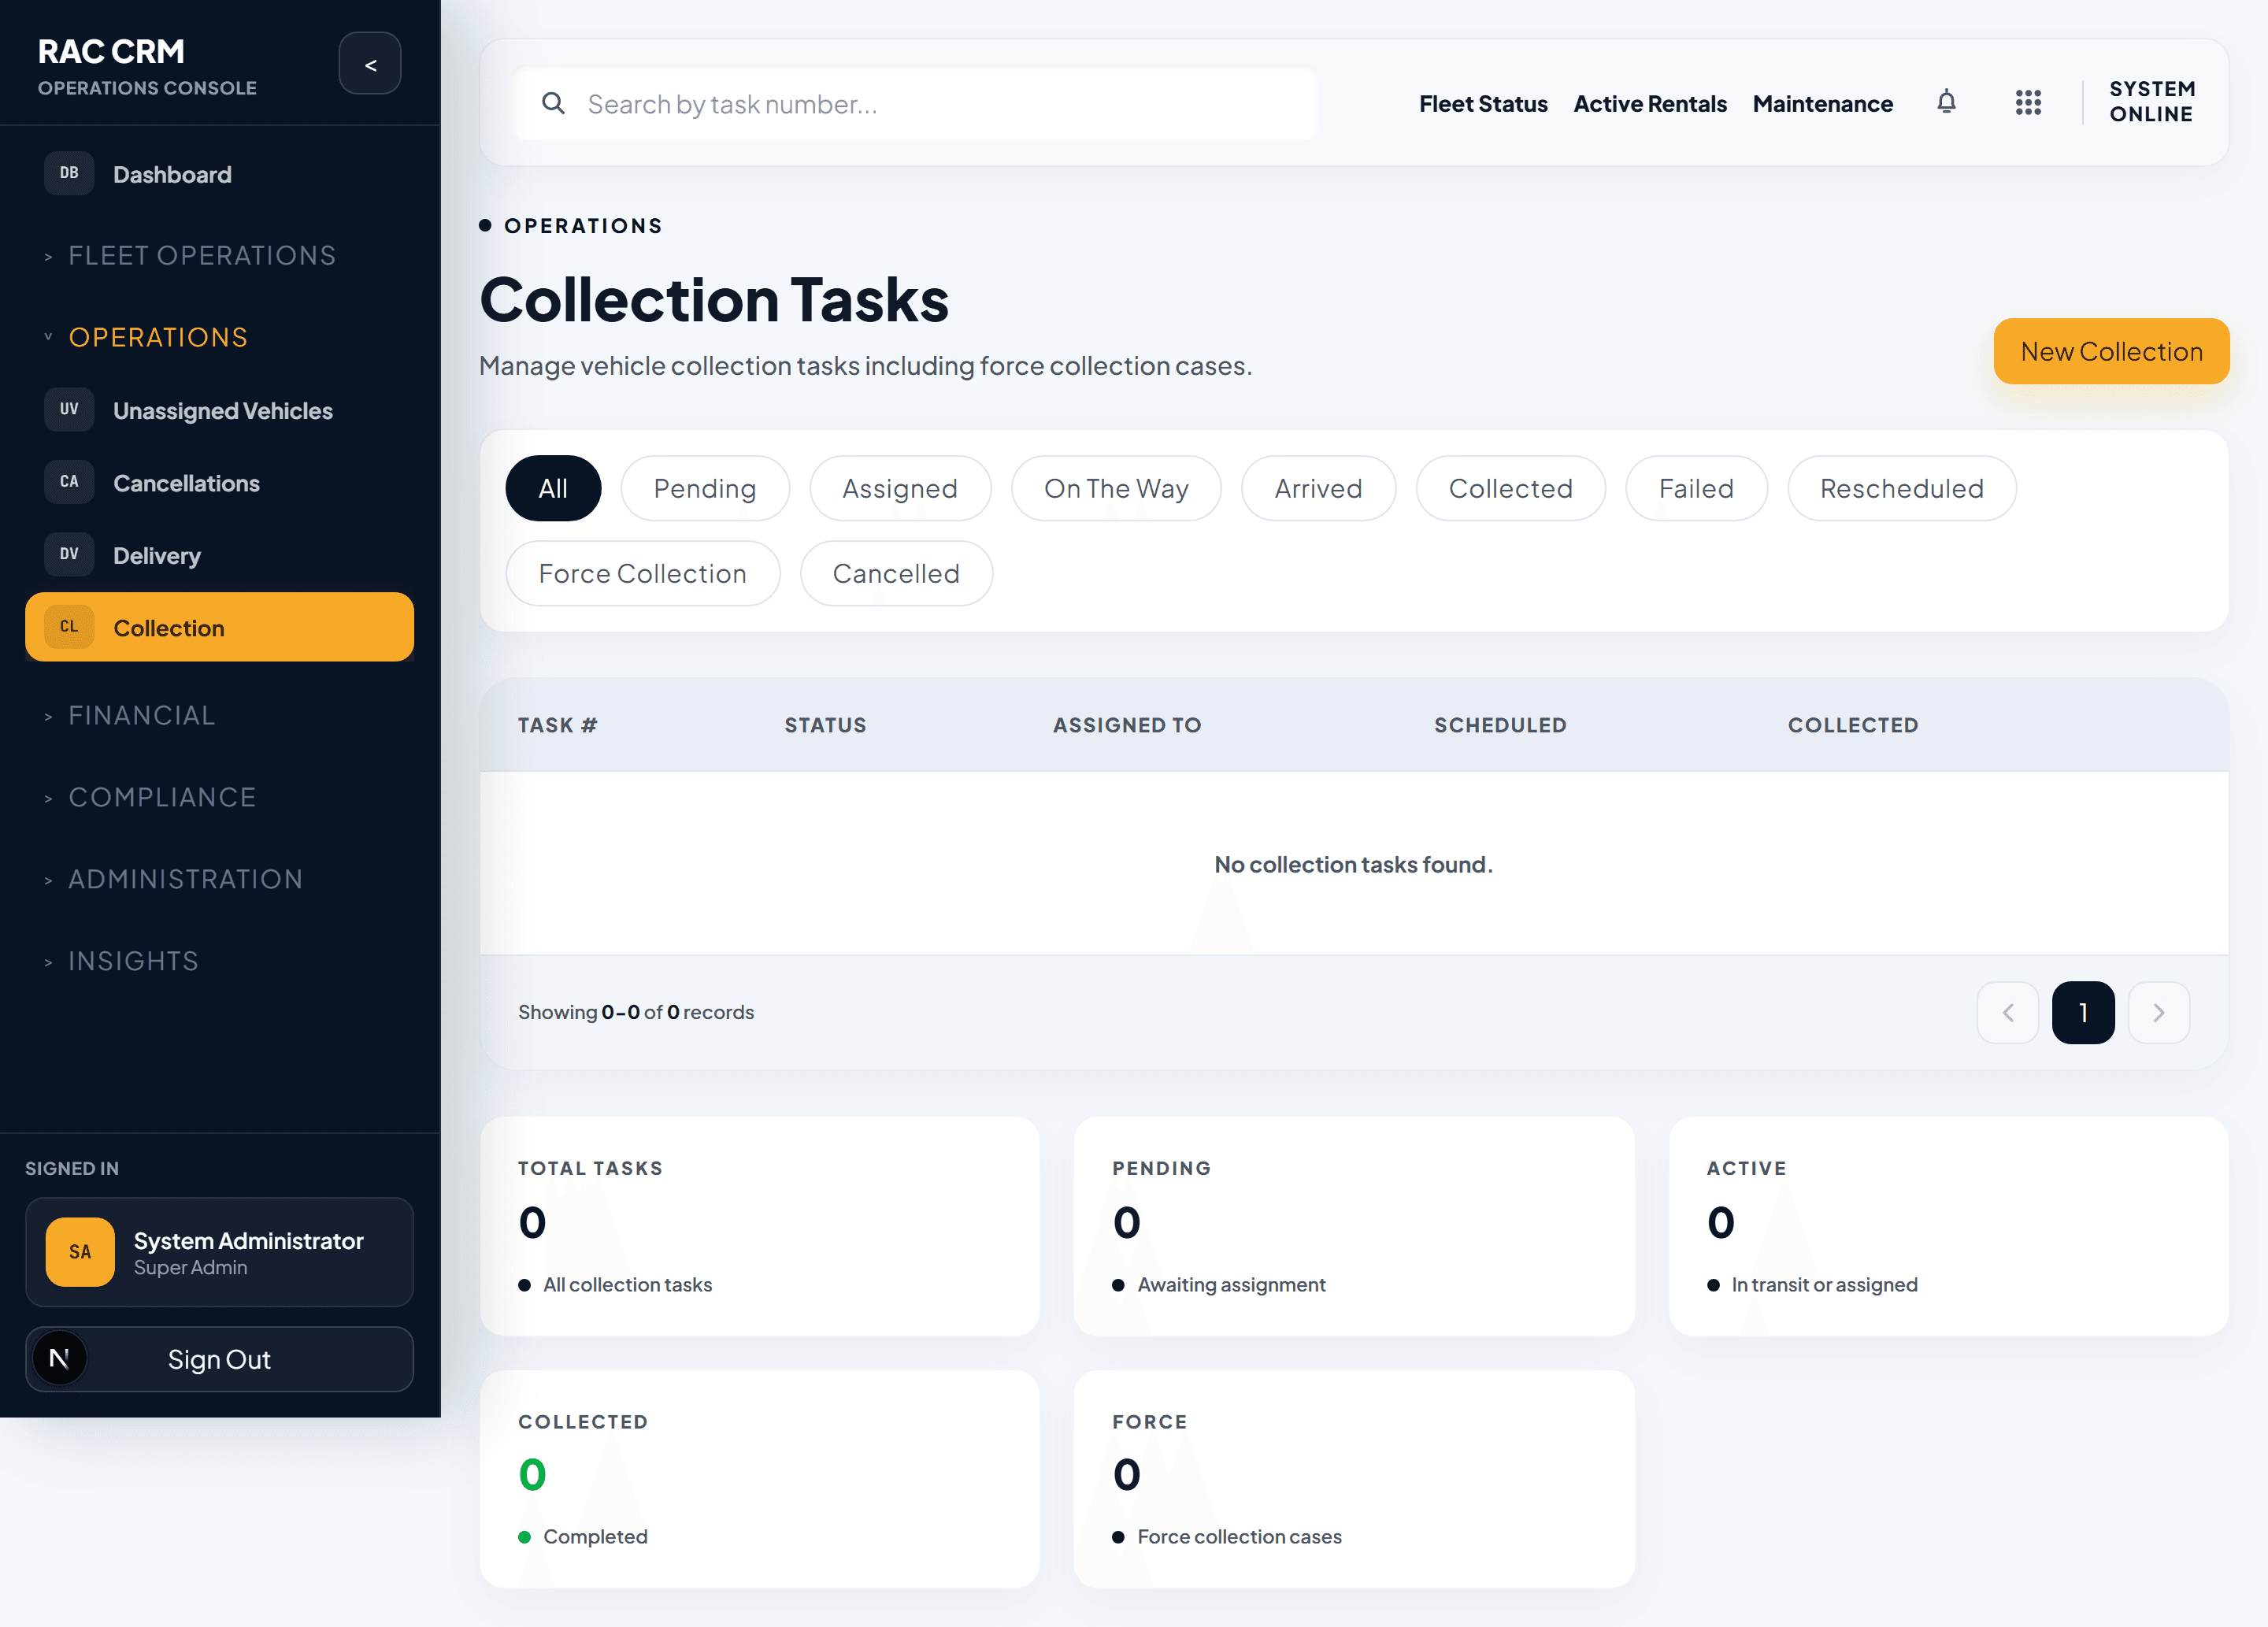Click the SYSTEM ONLINE status text
The width and height of the screenshot is (2268, 1627).
pyautogui.click(x=2152, y=102)
